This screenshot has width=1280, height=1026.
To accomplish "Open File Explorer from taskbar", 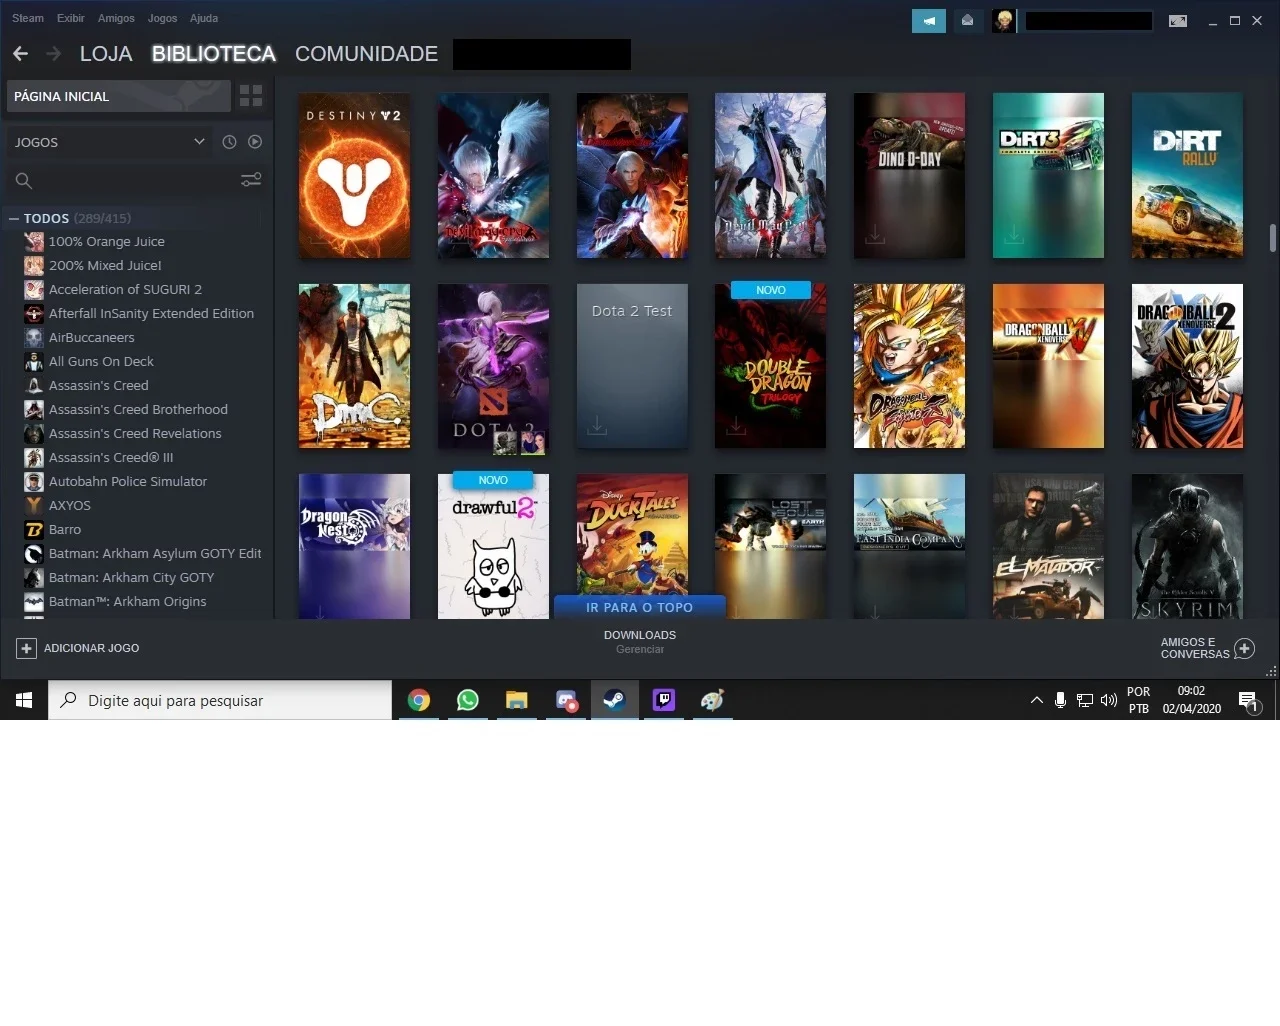I will 516,700.
